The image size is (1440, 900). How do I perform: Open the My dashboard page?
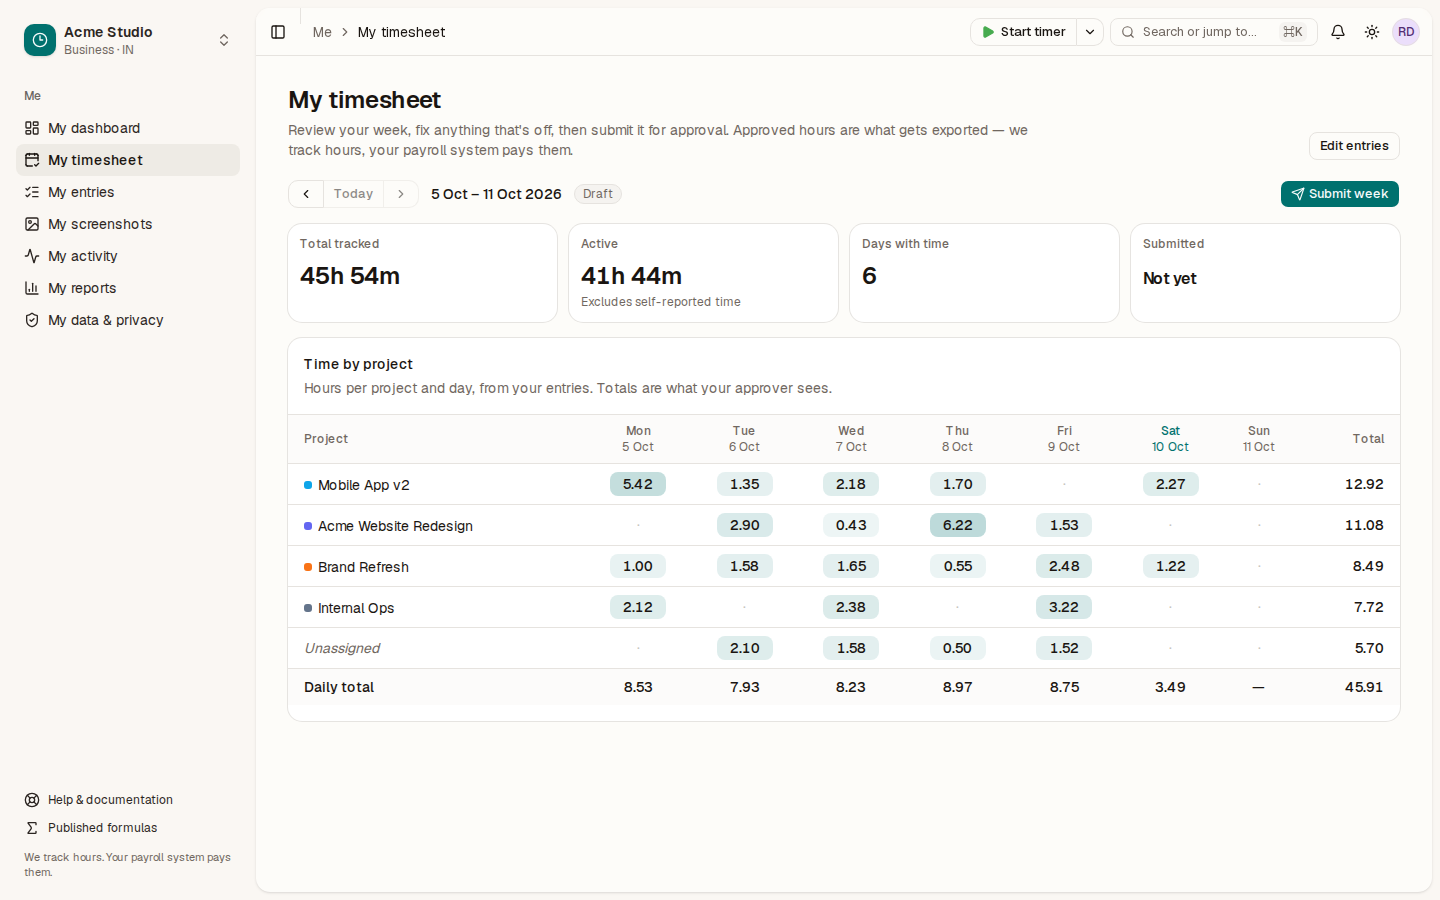click(128, 128)
